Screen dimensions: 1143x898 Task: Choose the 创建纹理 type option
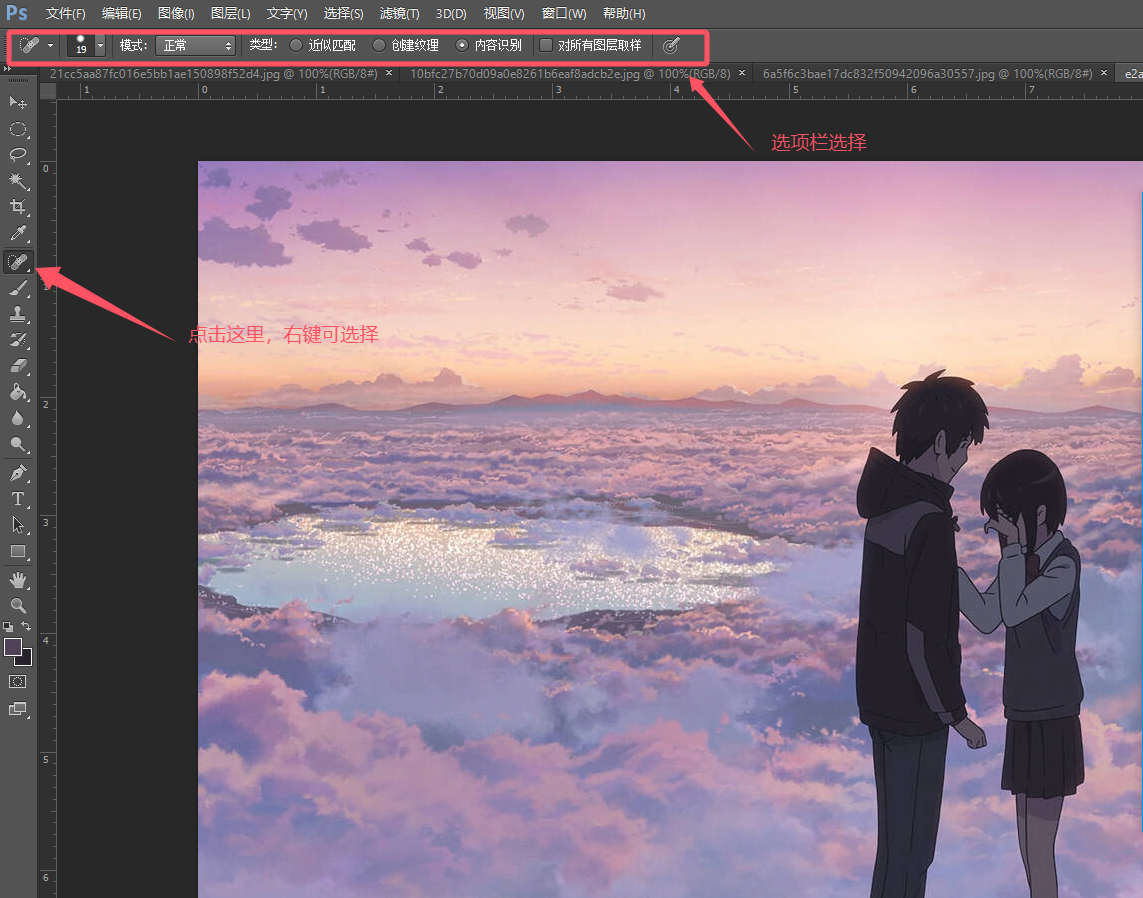pyautogui.click(x=406, y=45)
